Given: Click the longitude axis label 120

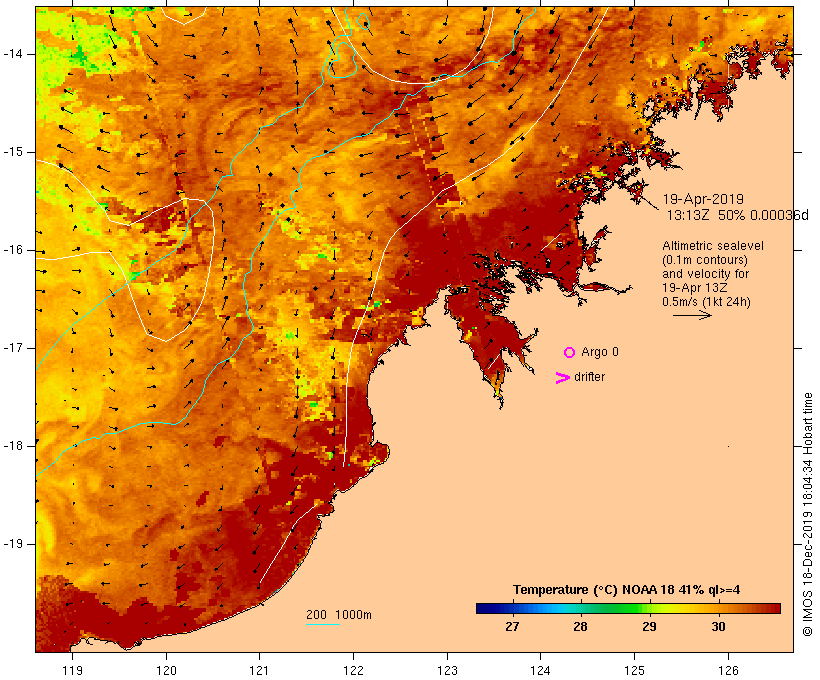Looking at the screenshot, I should click(166, 671).
